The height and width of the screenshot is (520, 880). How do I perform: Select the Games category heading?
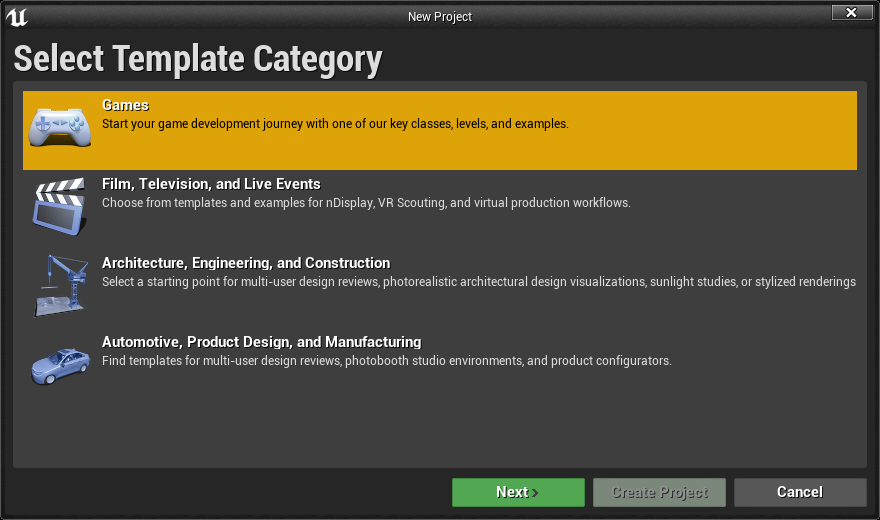click(x=125, y=105)
